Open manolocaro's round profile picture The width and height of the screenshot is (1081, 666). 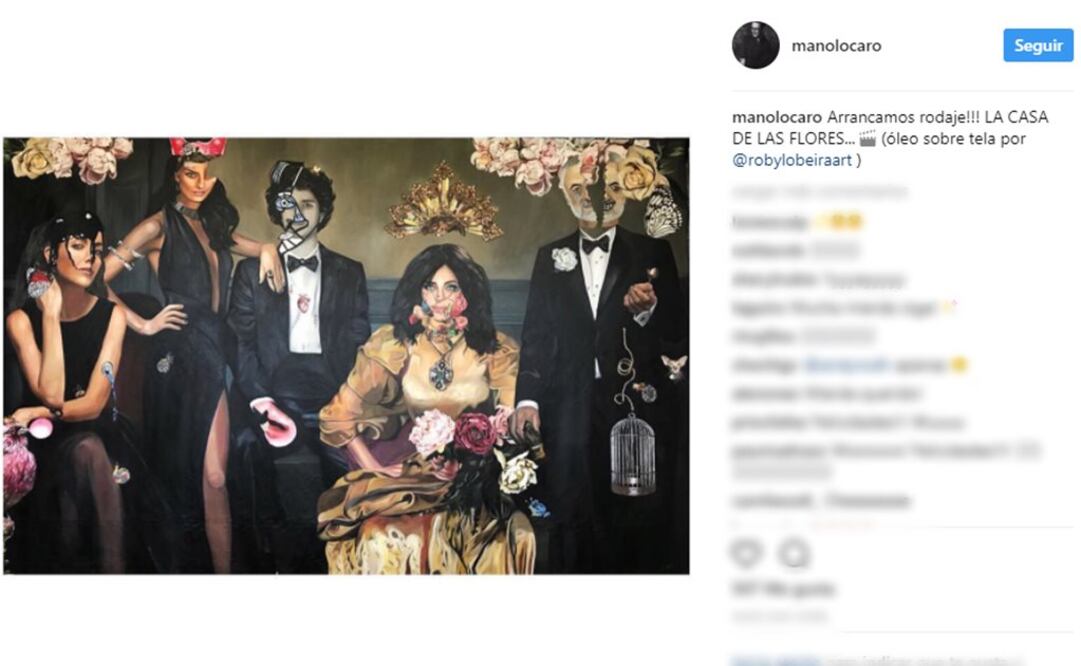[x=756, y=46]
